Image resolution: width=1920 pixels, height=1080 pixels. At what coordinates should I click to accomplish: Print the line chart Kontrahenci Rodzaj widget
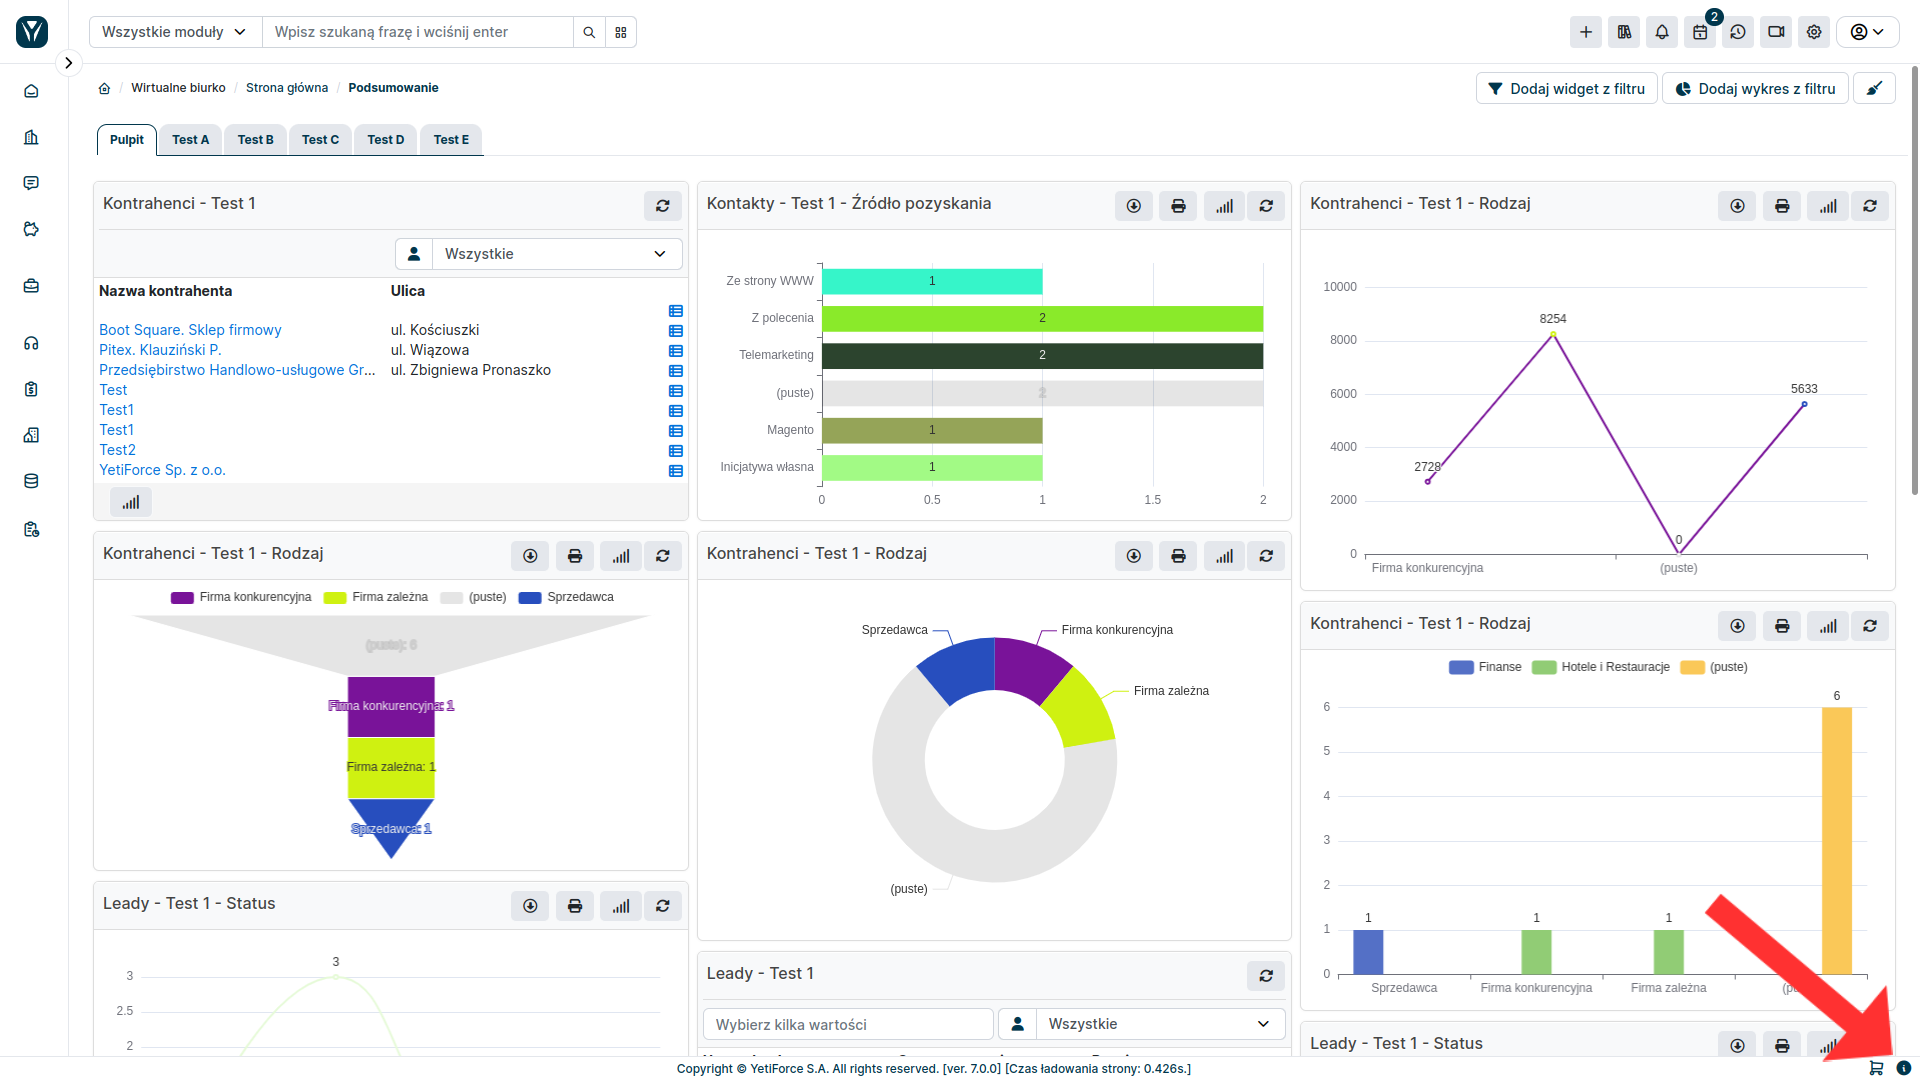tap(1782, 206)
